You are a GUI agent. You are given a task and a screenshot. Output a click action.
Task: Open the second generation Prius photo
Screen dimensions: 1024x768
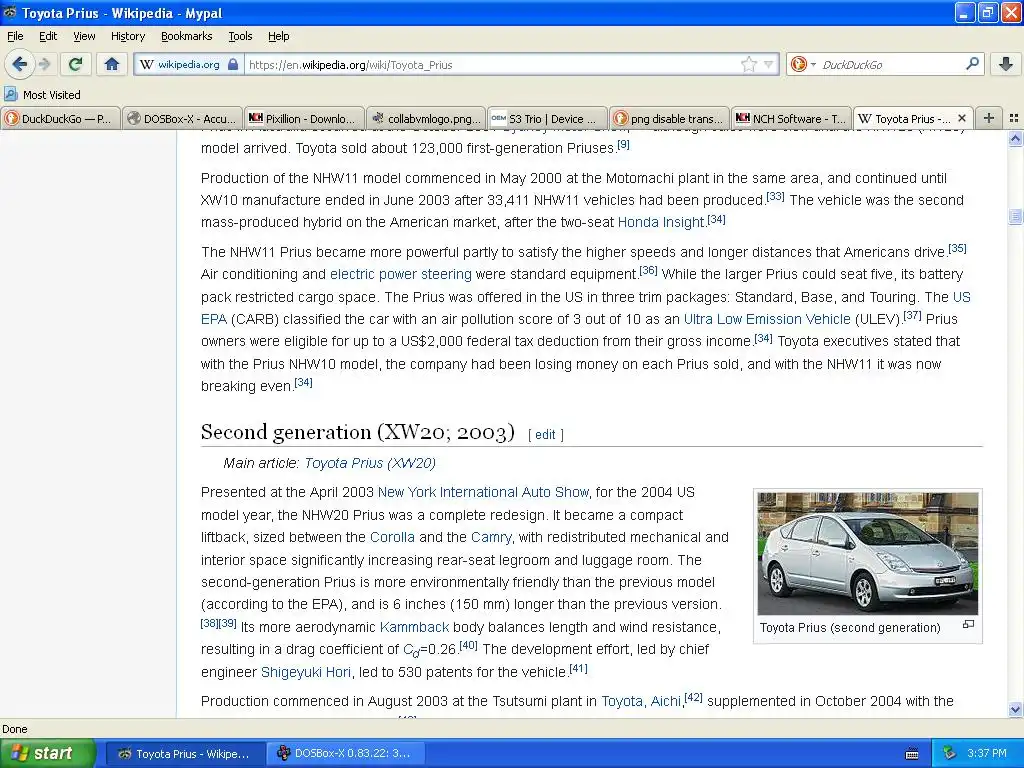(x=867, y=553)
